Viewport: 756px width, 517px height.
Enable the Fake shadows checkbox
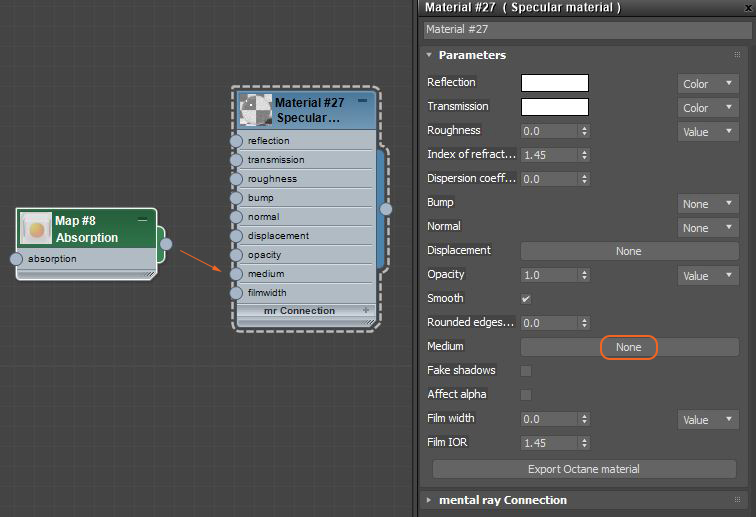pyautogui.click(x=526, y=371)
